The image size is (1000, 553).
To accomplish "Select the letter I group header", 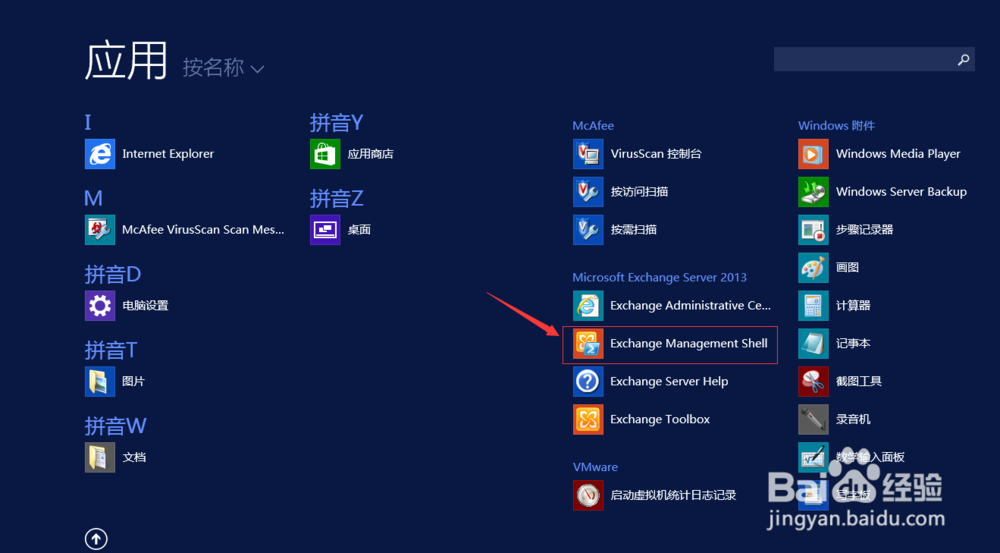I will click(x=88, y=122).
